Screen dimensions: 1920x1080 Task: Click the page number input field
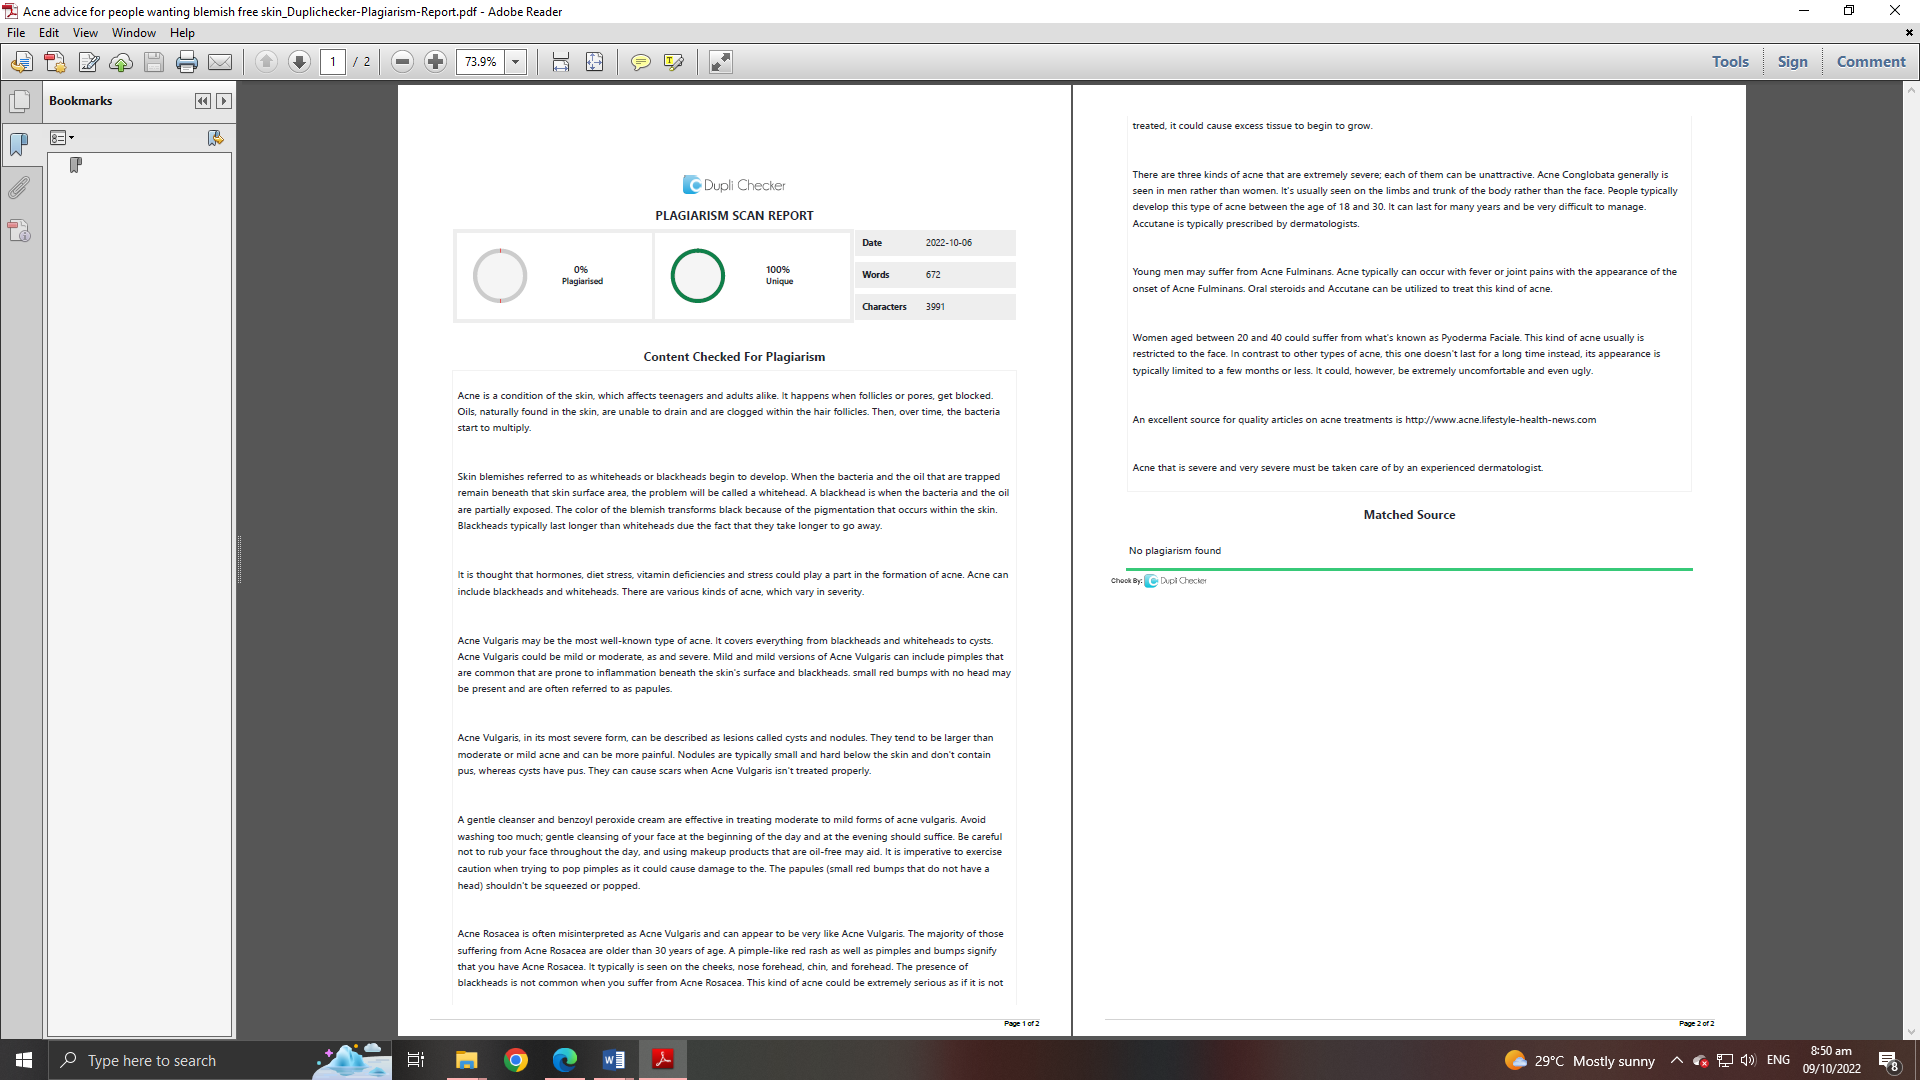pos(333,62)
